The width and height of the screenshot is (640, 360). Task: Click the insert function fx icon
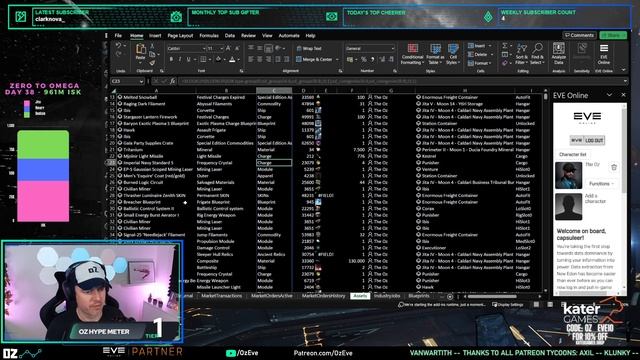pos(173,81)
